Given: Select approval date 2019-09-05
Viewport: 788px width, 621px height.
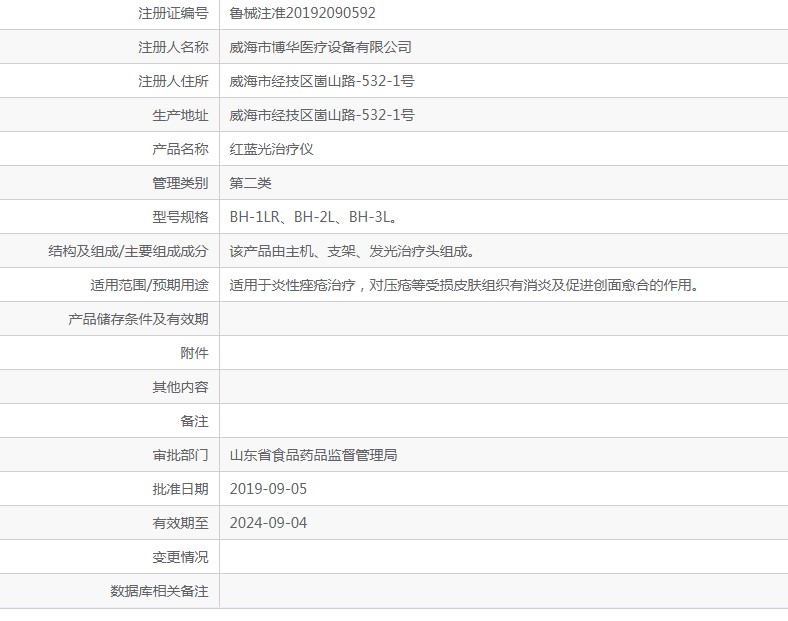Looking at the screenshot, I should pos(268,489).
